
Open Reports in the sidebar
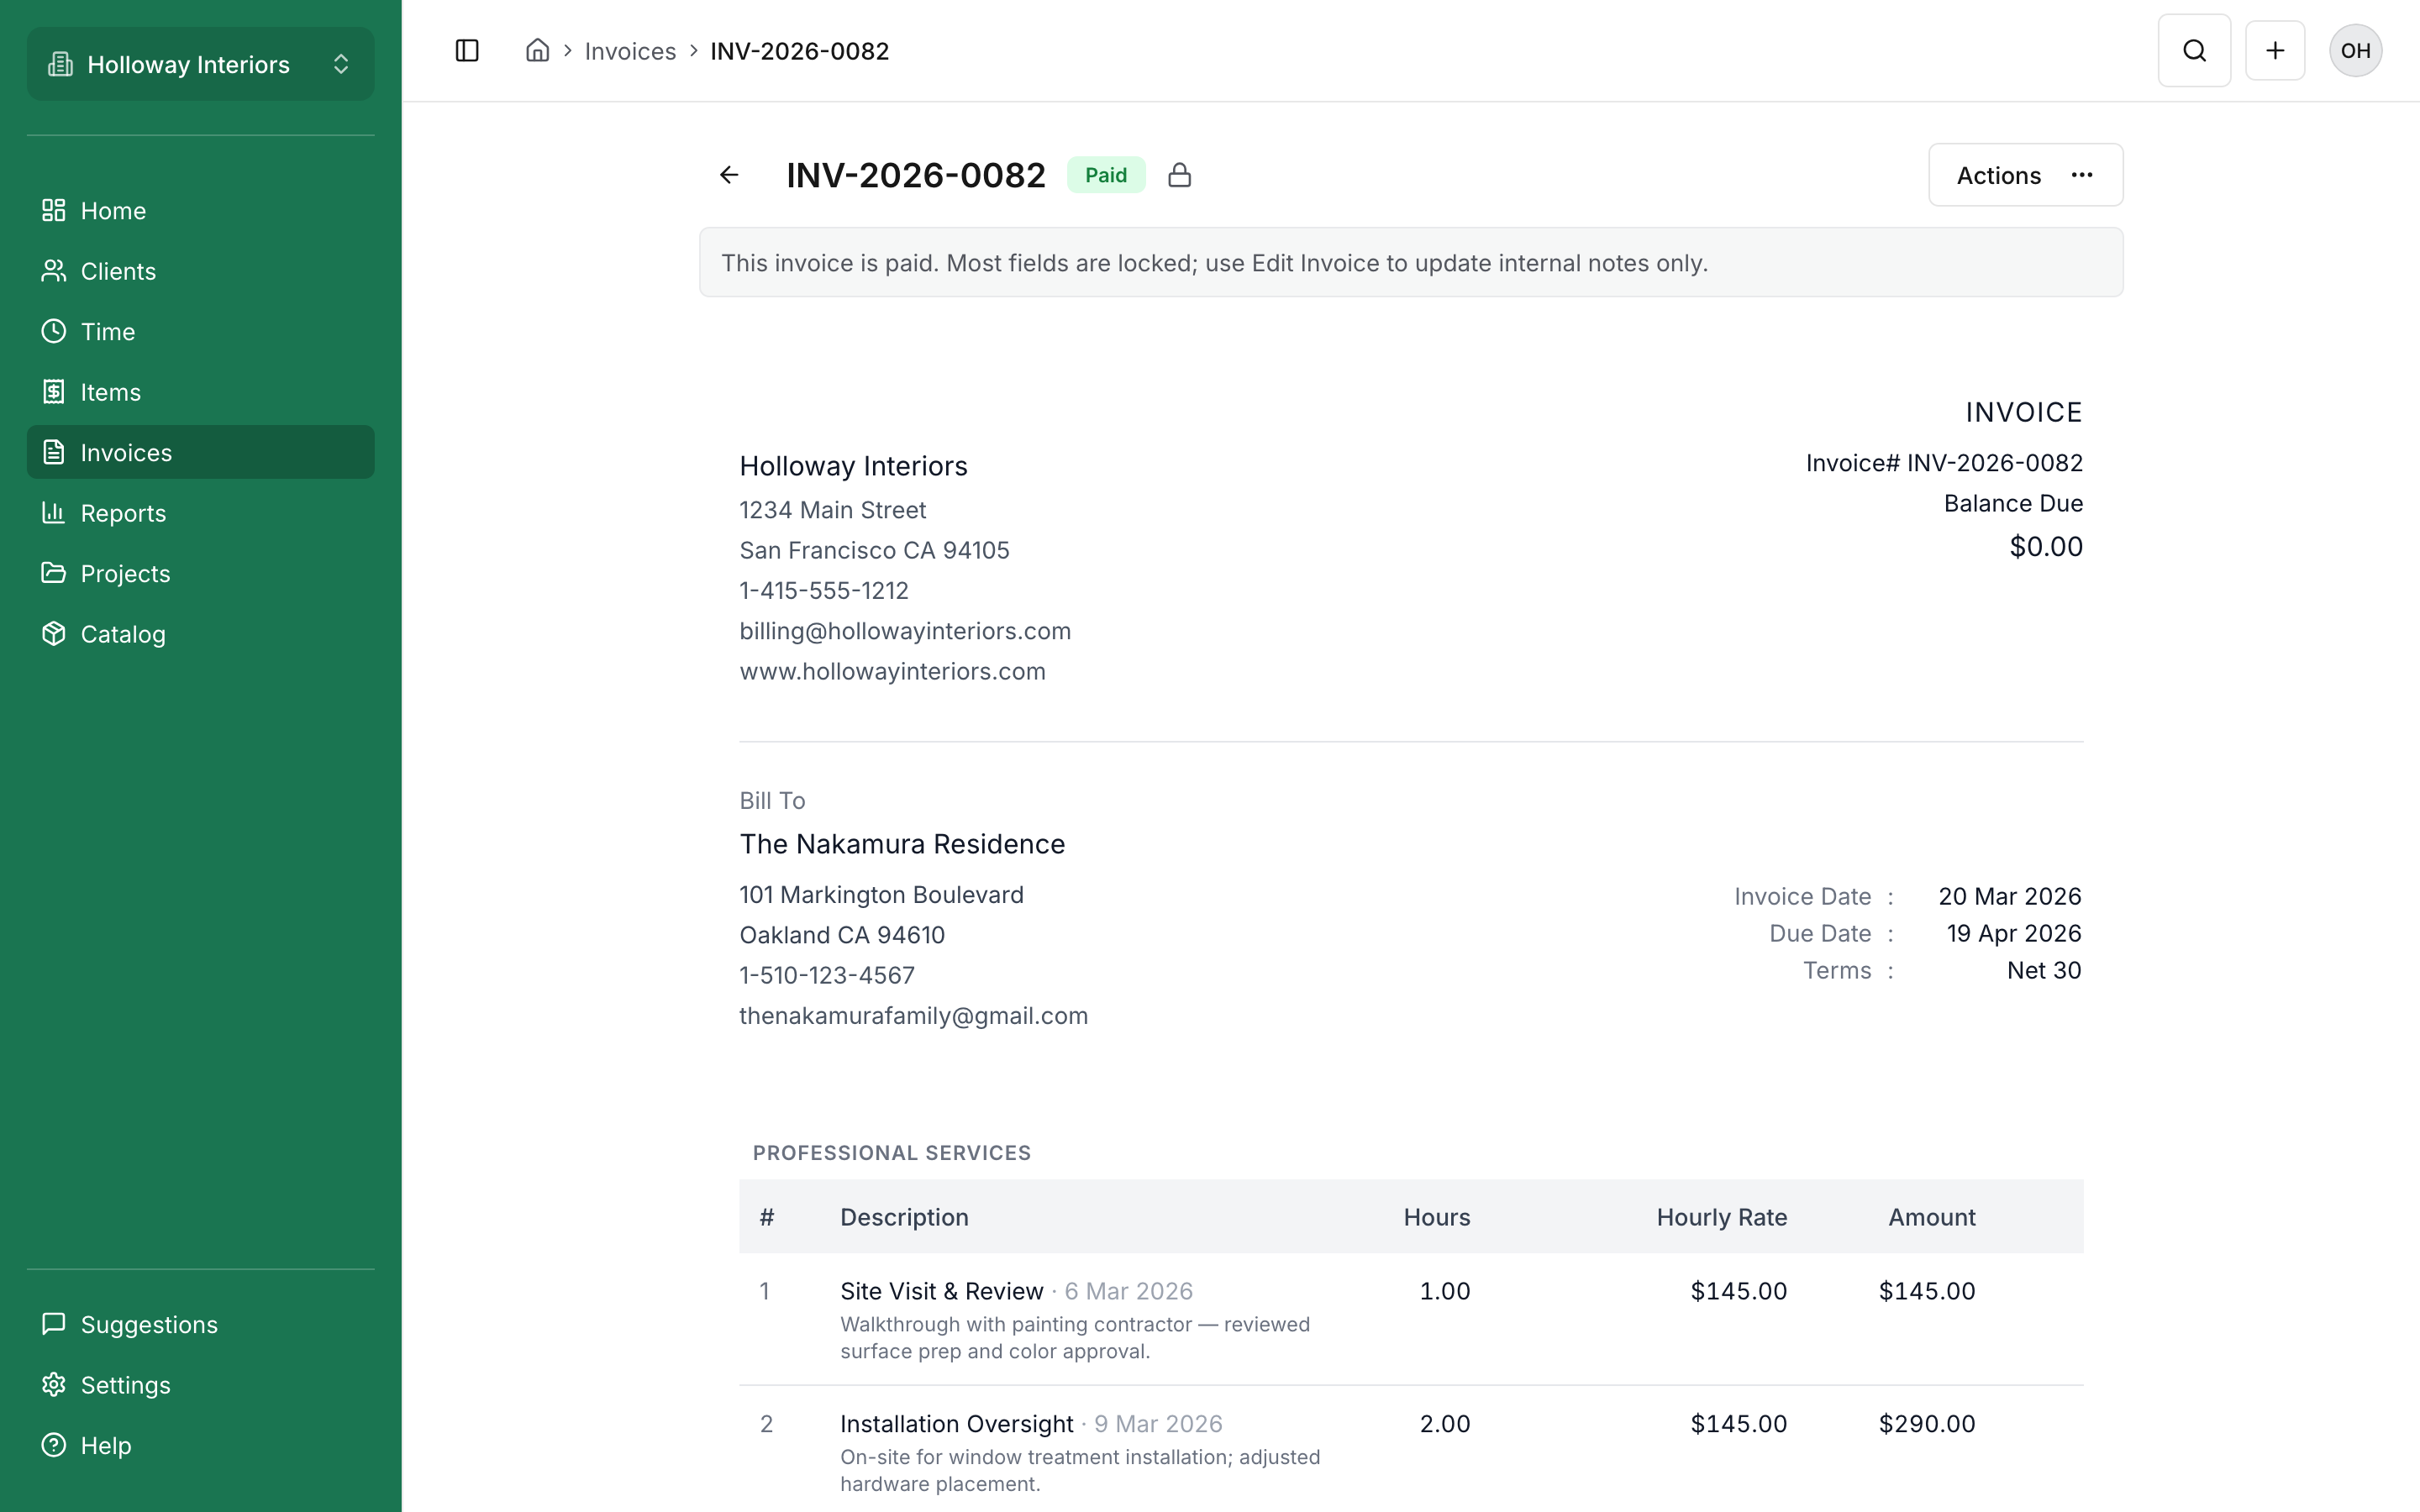[201, 513]
